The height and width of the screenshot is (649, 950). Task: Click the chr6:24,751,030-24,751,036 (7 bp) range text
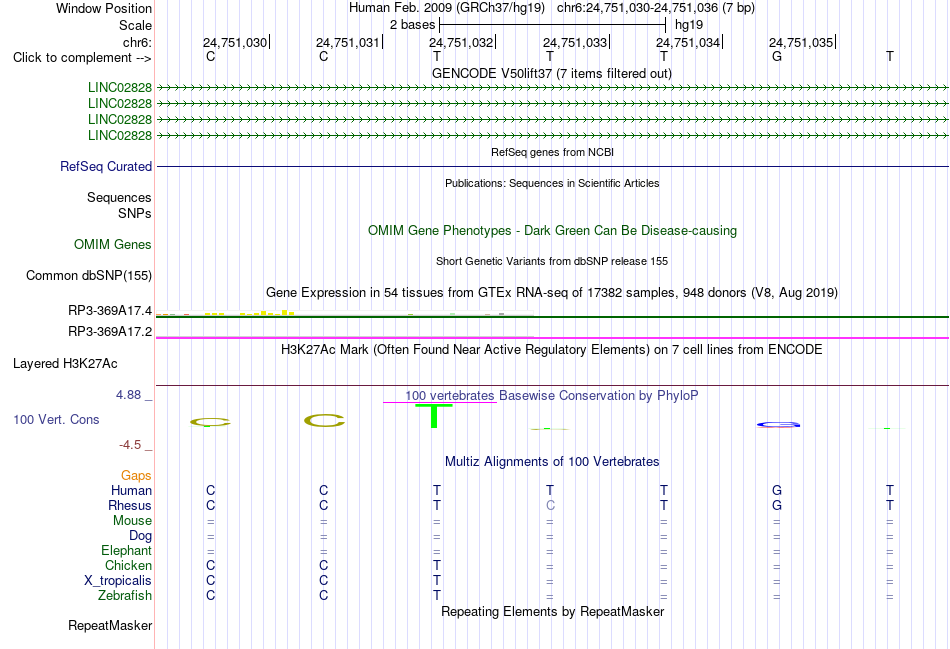point(656,8)
